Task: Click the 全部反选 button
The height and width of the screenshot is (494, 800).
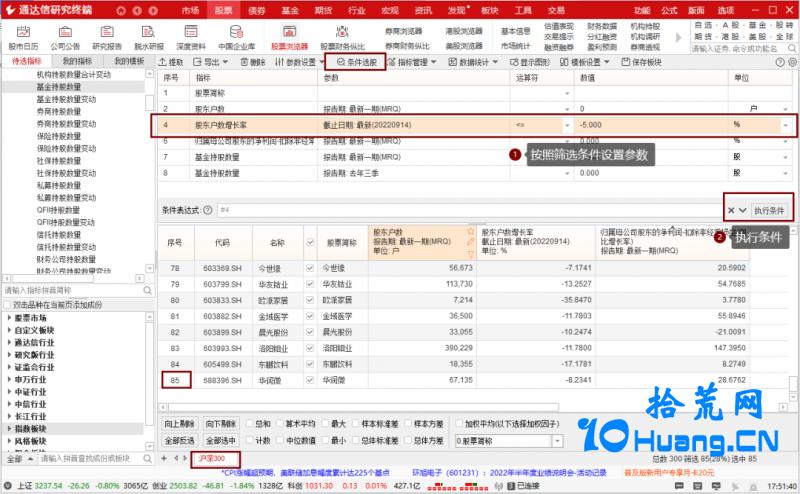Action: point(179,440)
